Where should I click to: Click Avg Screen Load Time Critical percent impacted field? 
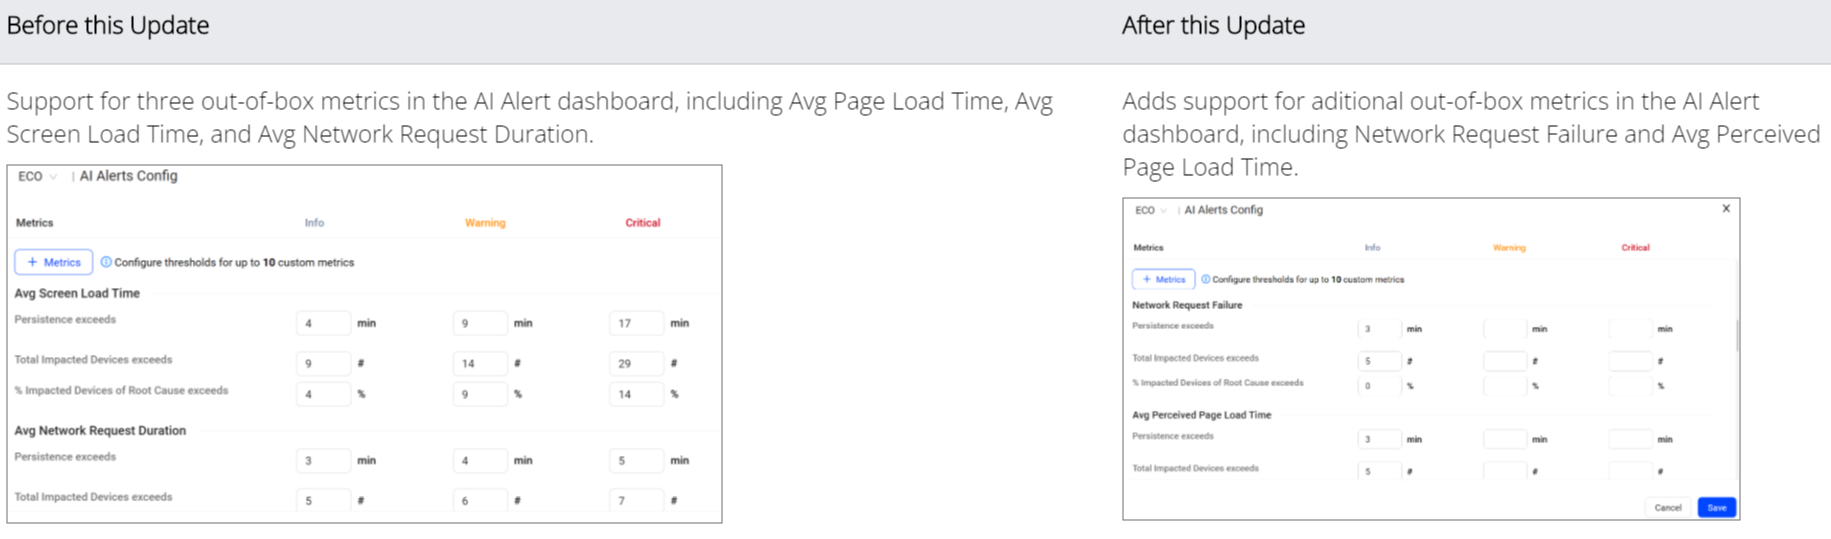point(636,394)
